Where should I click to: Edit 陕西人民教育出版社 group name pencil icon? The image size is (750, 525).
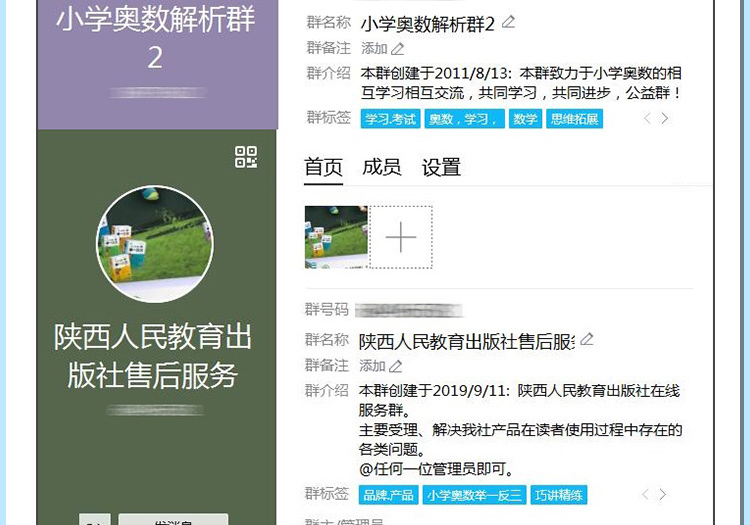coord(587,339)
